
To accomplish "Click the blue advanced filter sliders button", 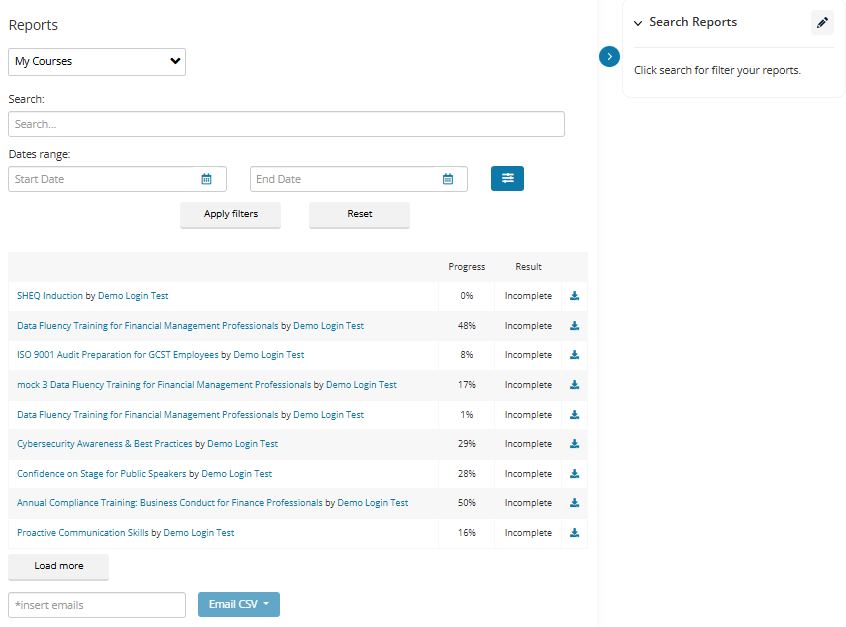I will (x=507, y=179).
